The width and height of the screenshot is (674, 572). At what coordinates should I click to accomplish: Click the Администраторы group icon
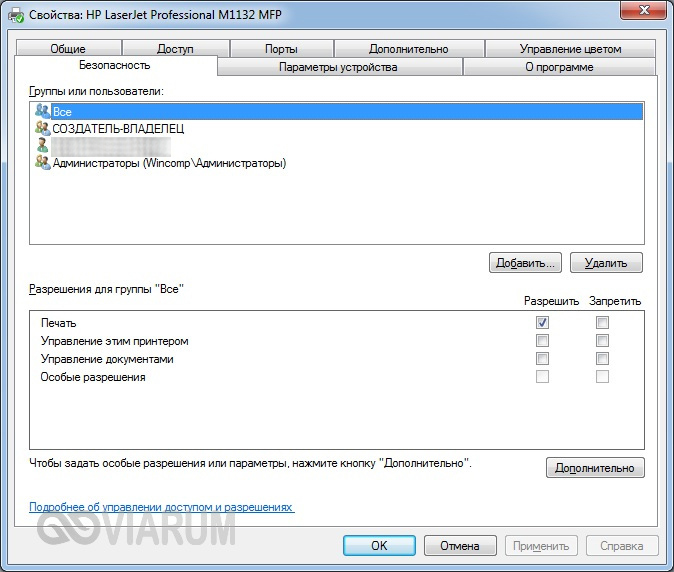click(42, 163)
